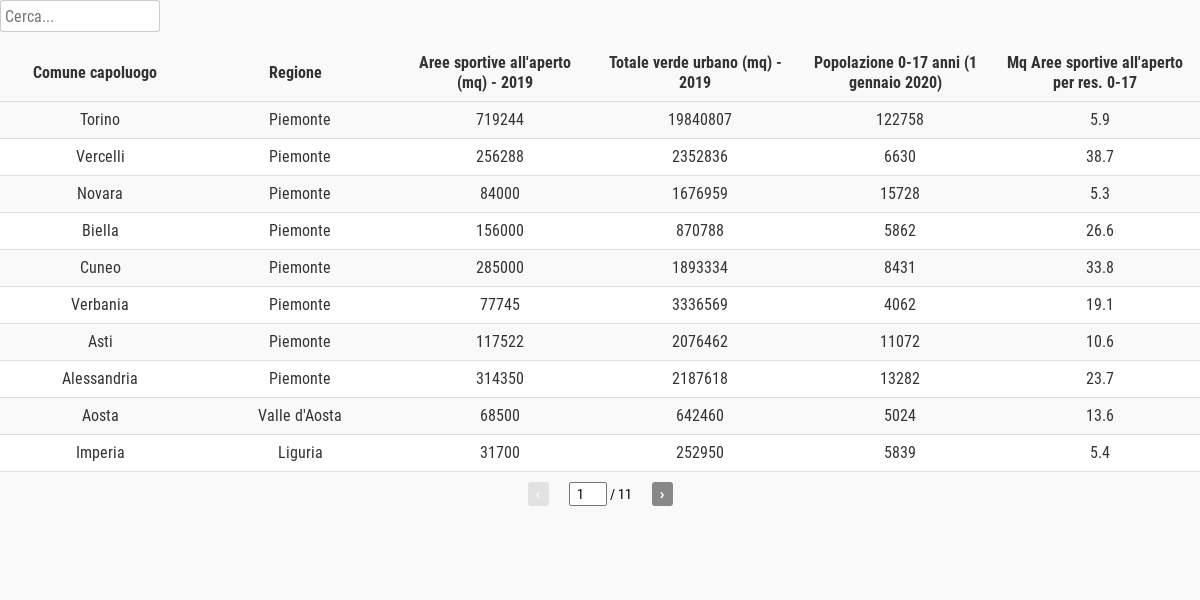Viewport: 1200px width, 600px height.
Task: Click Valle d'Aosta region cell
Action: point(300,416)
